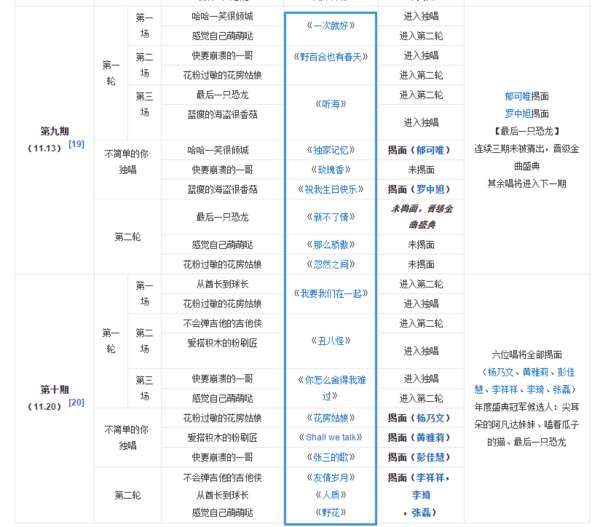
Task: Click the date text (11.13)
Action: pos(44,148)
